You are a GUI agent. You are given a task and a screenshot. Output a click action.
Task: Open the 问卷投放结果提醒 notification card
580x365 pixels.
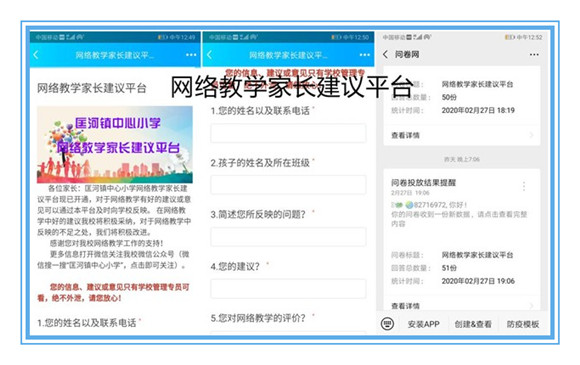point(461,240)
